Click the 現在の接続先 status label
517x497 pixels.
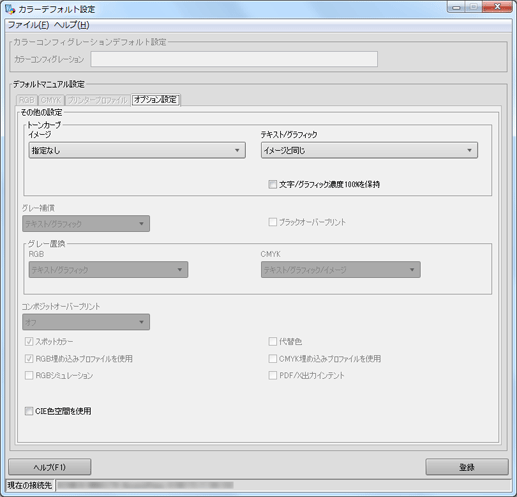tap(30, 485)
